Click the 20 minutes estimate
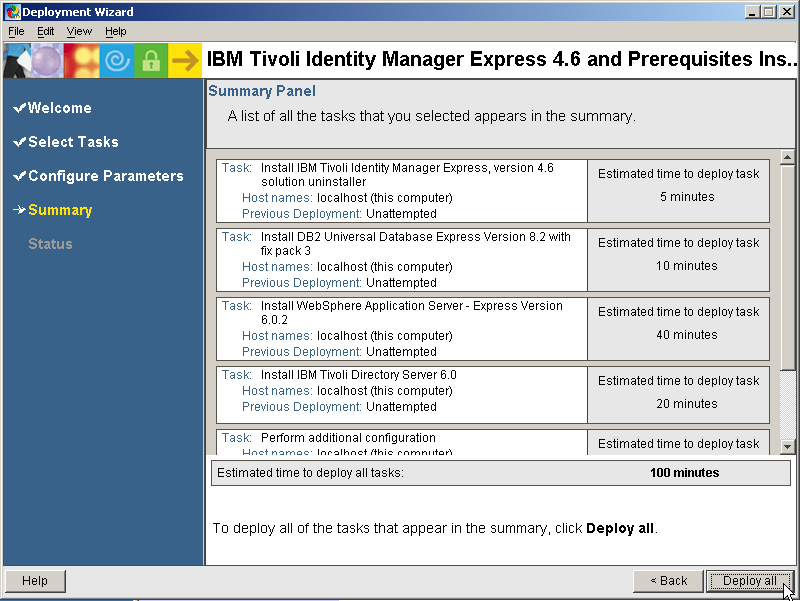Image resolution: width=800 pixels, height=601 pixels. coord(687,403)
